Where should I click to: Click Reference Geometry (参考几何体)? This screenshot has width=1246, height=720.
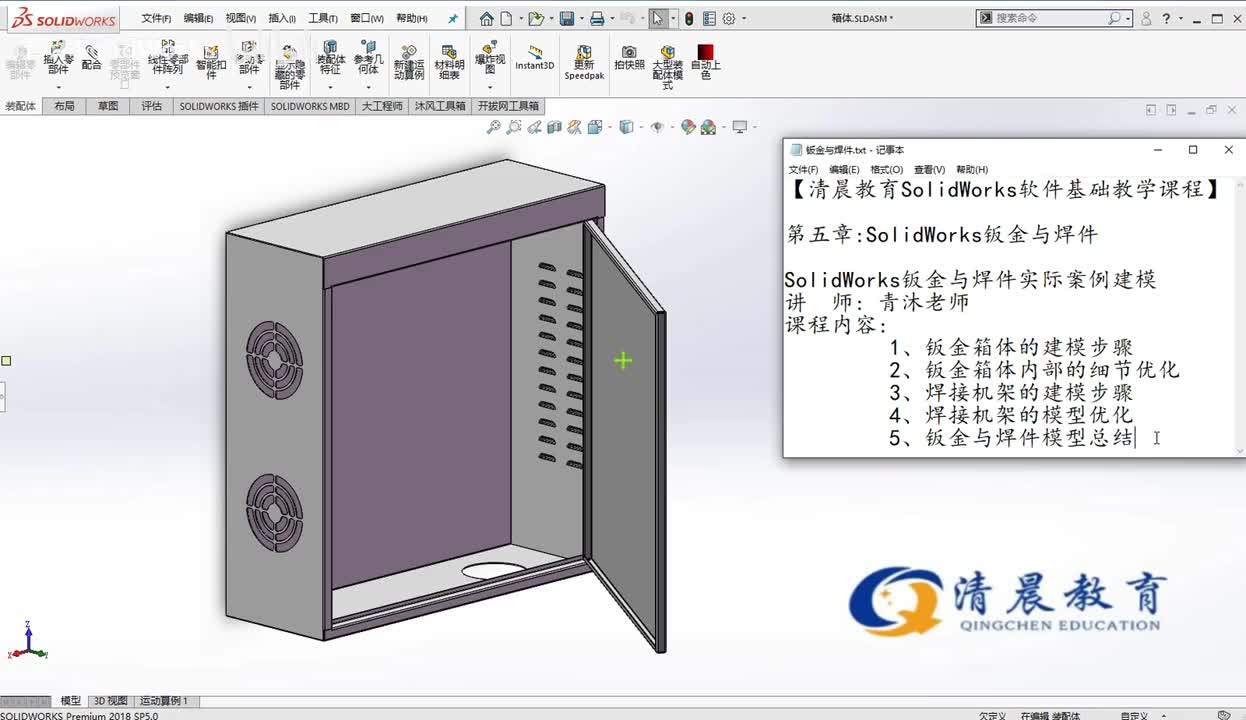point(368,58)
